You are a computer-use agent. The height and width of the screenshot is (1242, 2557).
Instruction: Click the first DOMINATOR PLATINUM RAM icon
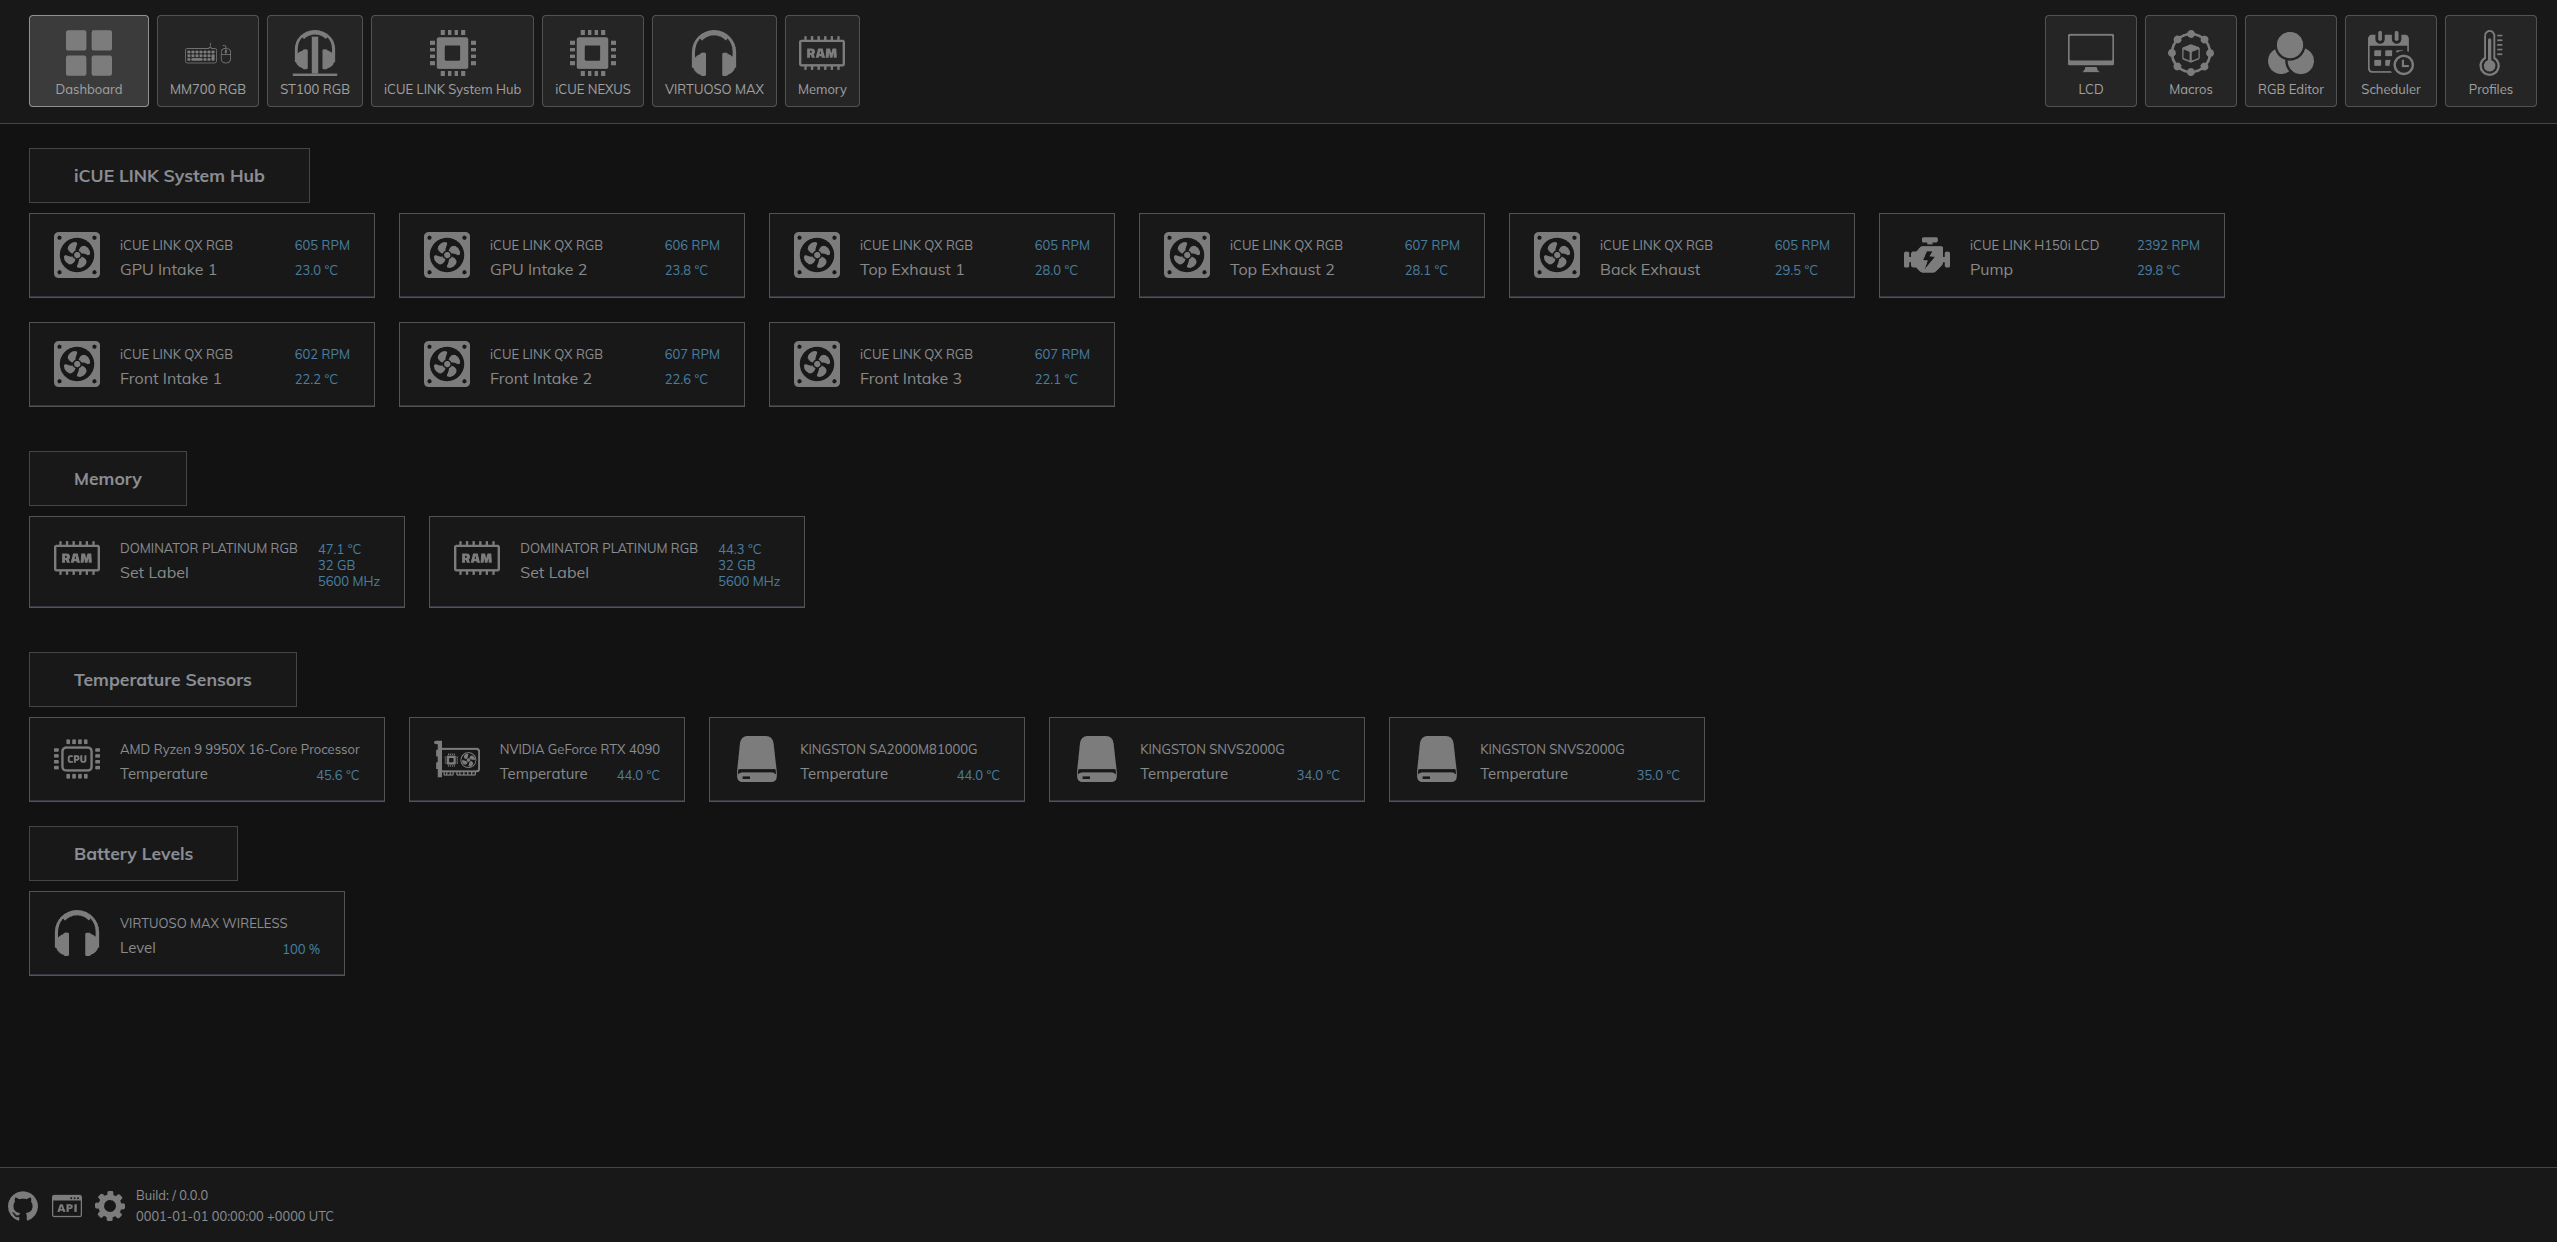click(77, 558)
